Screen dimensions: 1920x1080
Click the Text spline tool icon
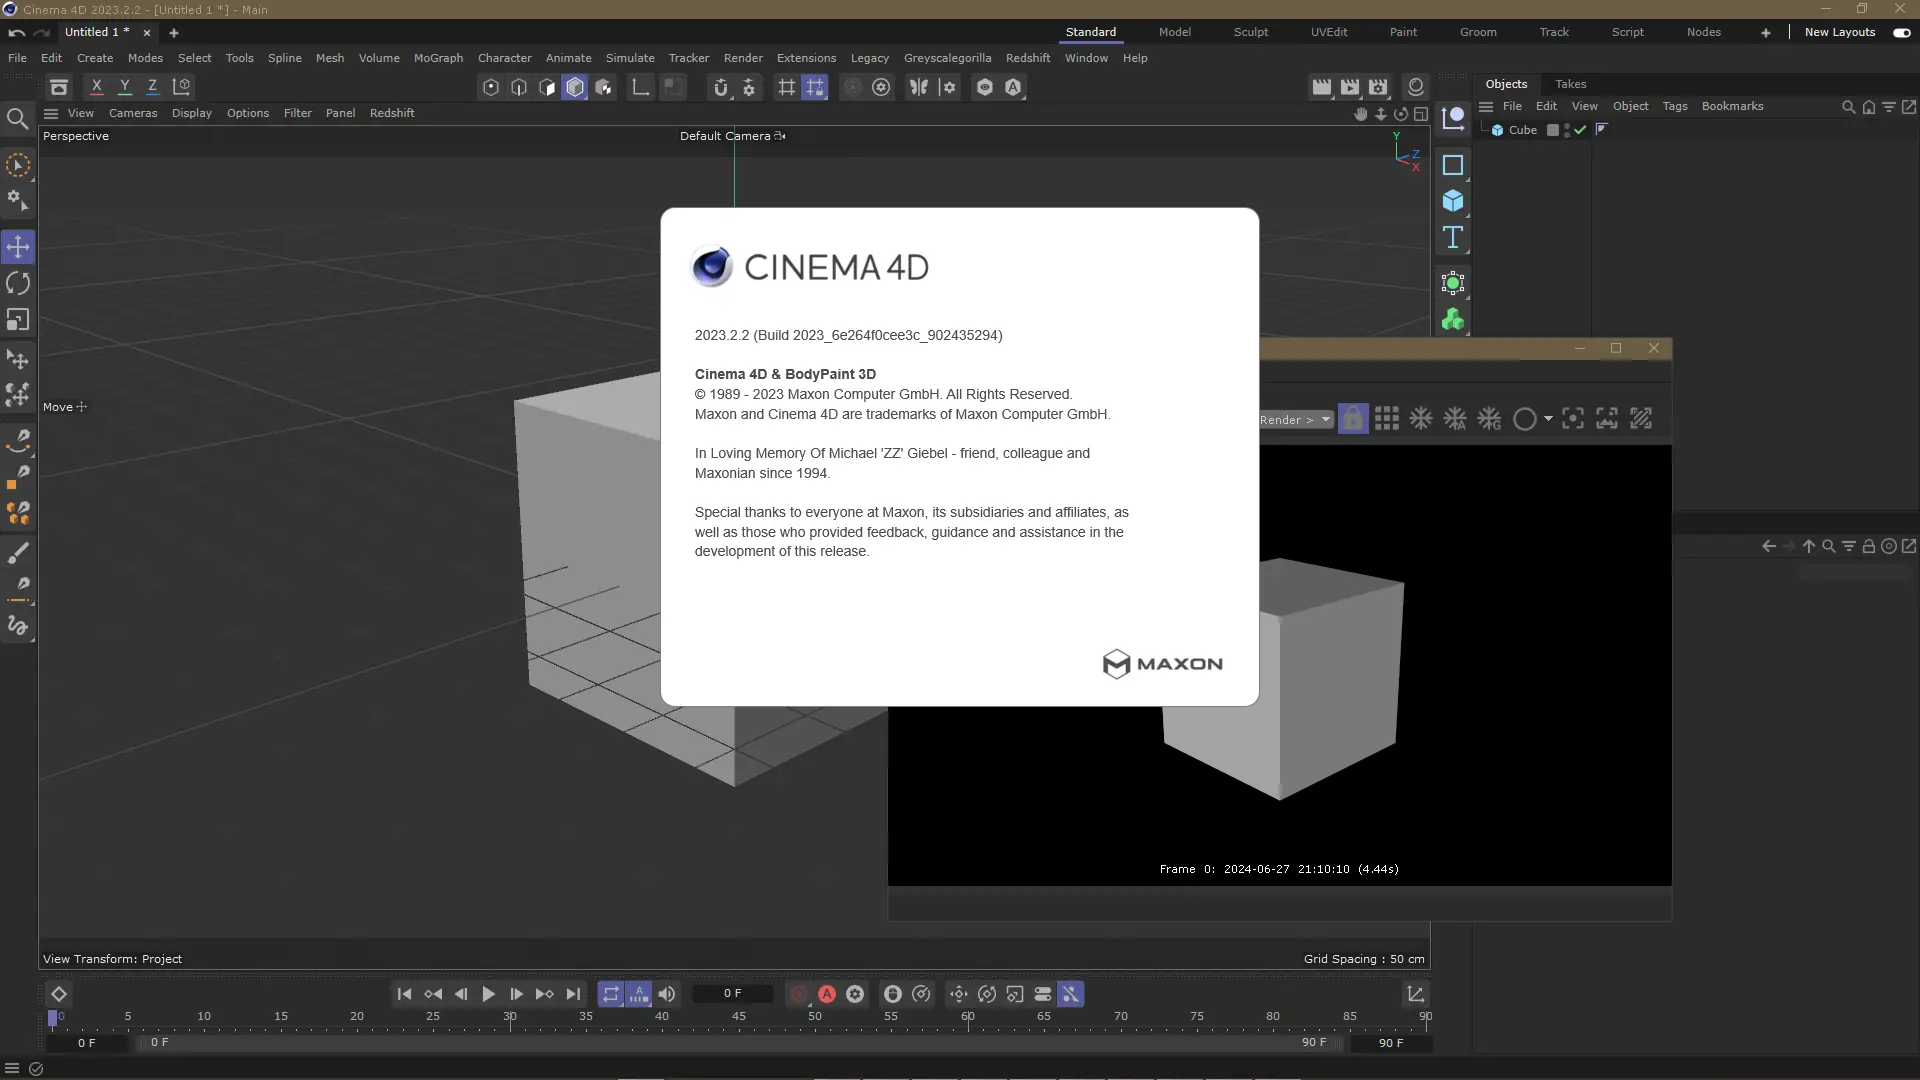[x=1453, y=238]
